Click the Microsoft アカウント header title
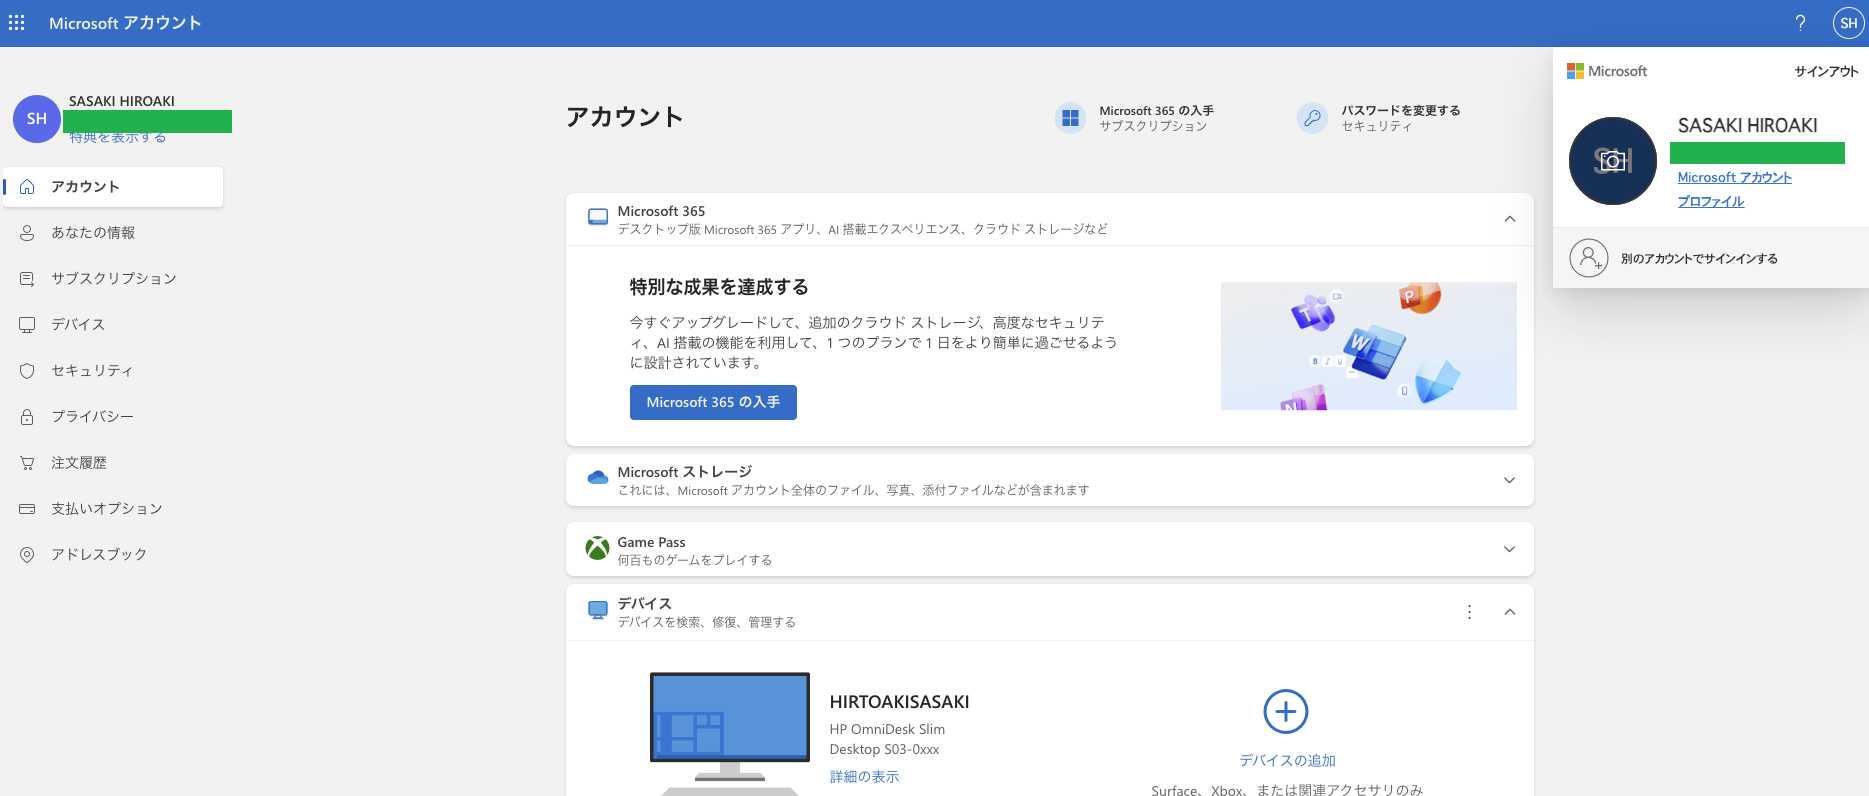Viewport: 1869px width, 796px height. (x=125, y=23)
